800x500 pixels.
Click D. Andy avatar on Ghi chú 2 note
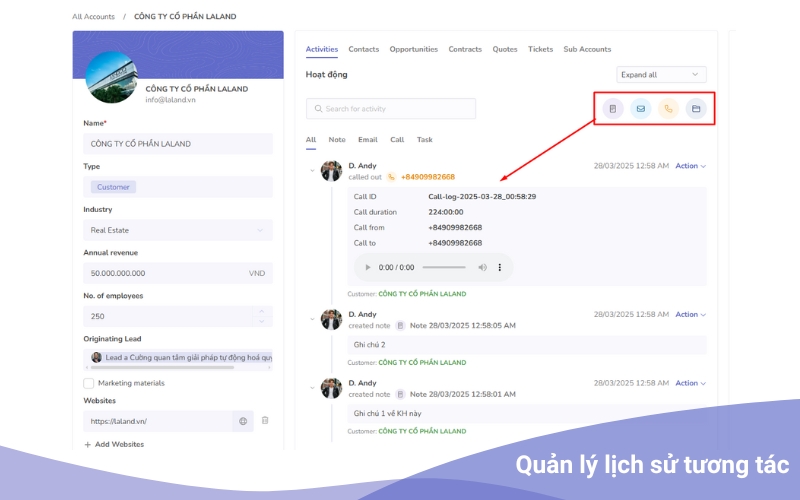[331, 319]
